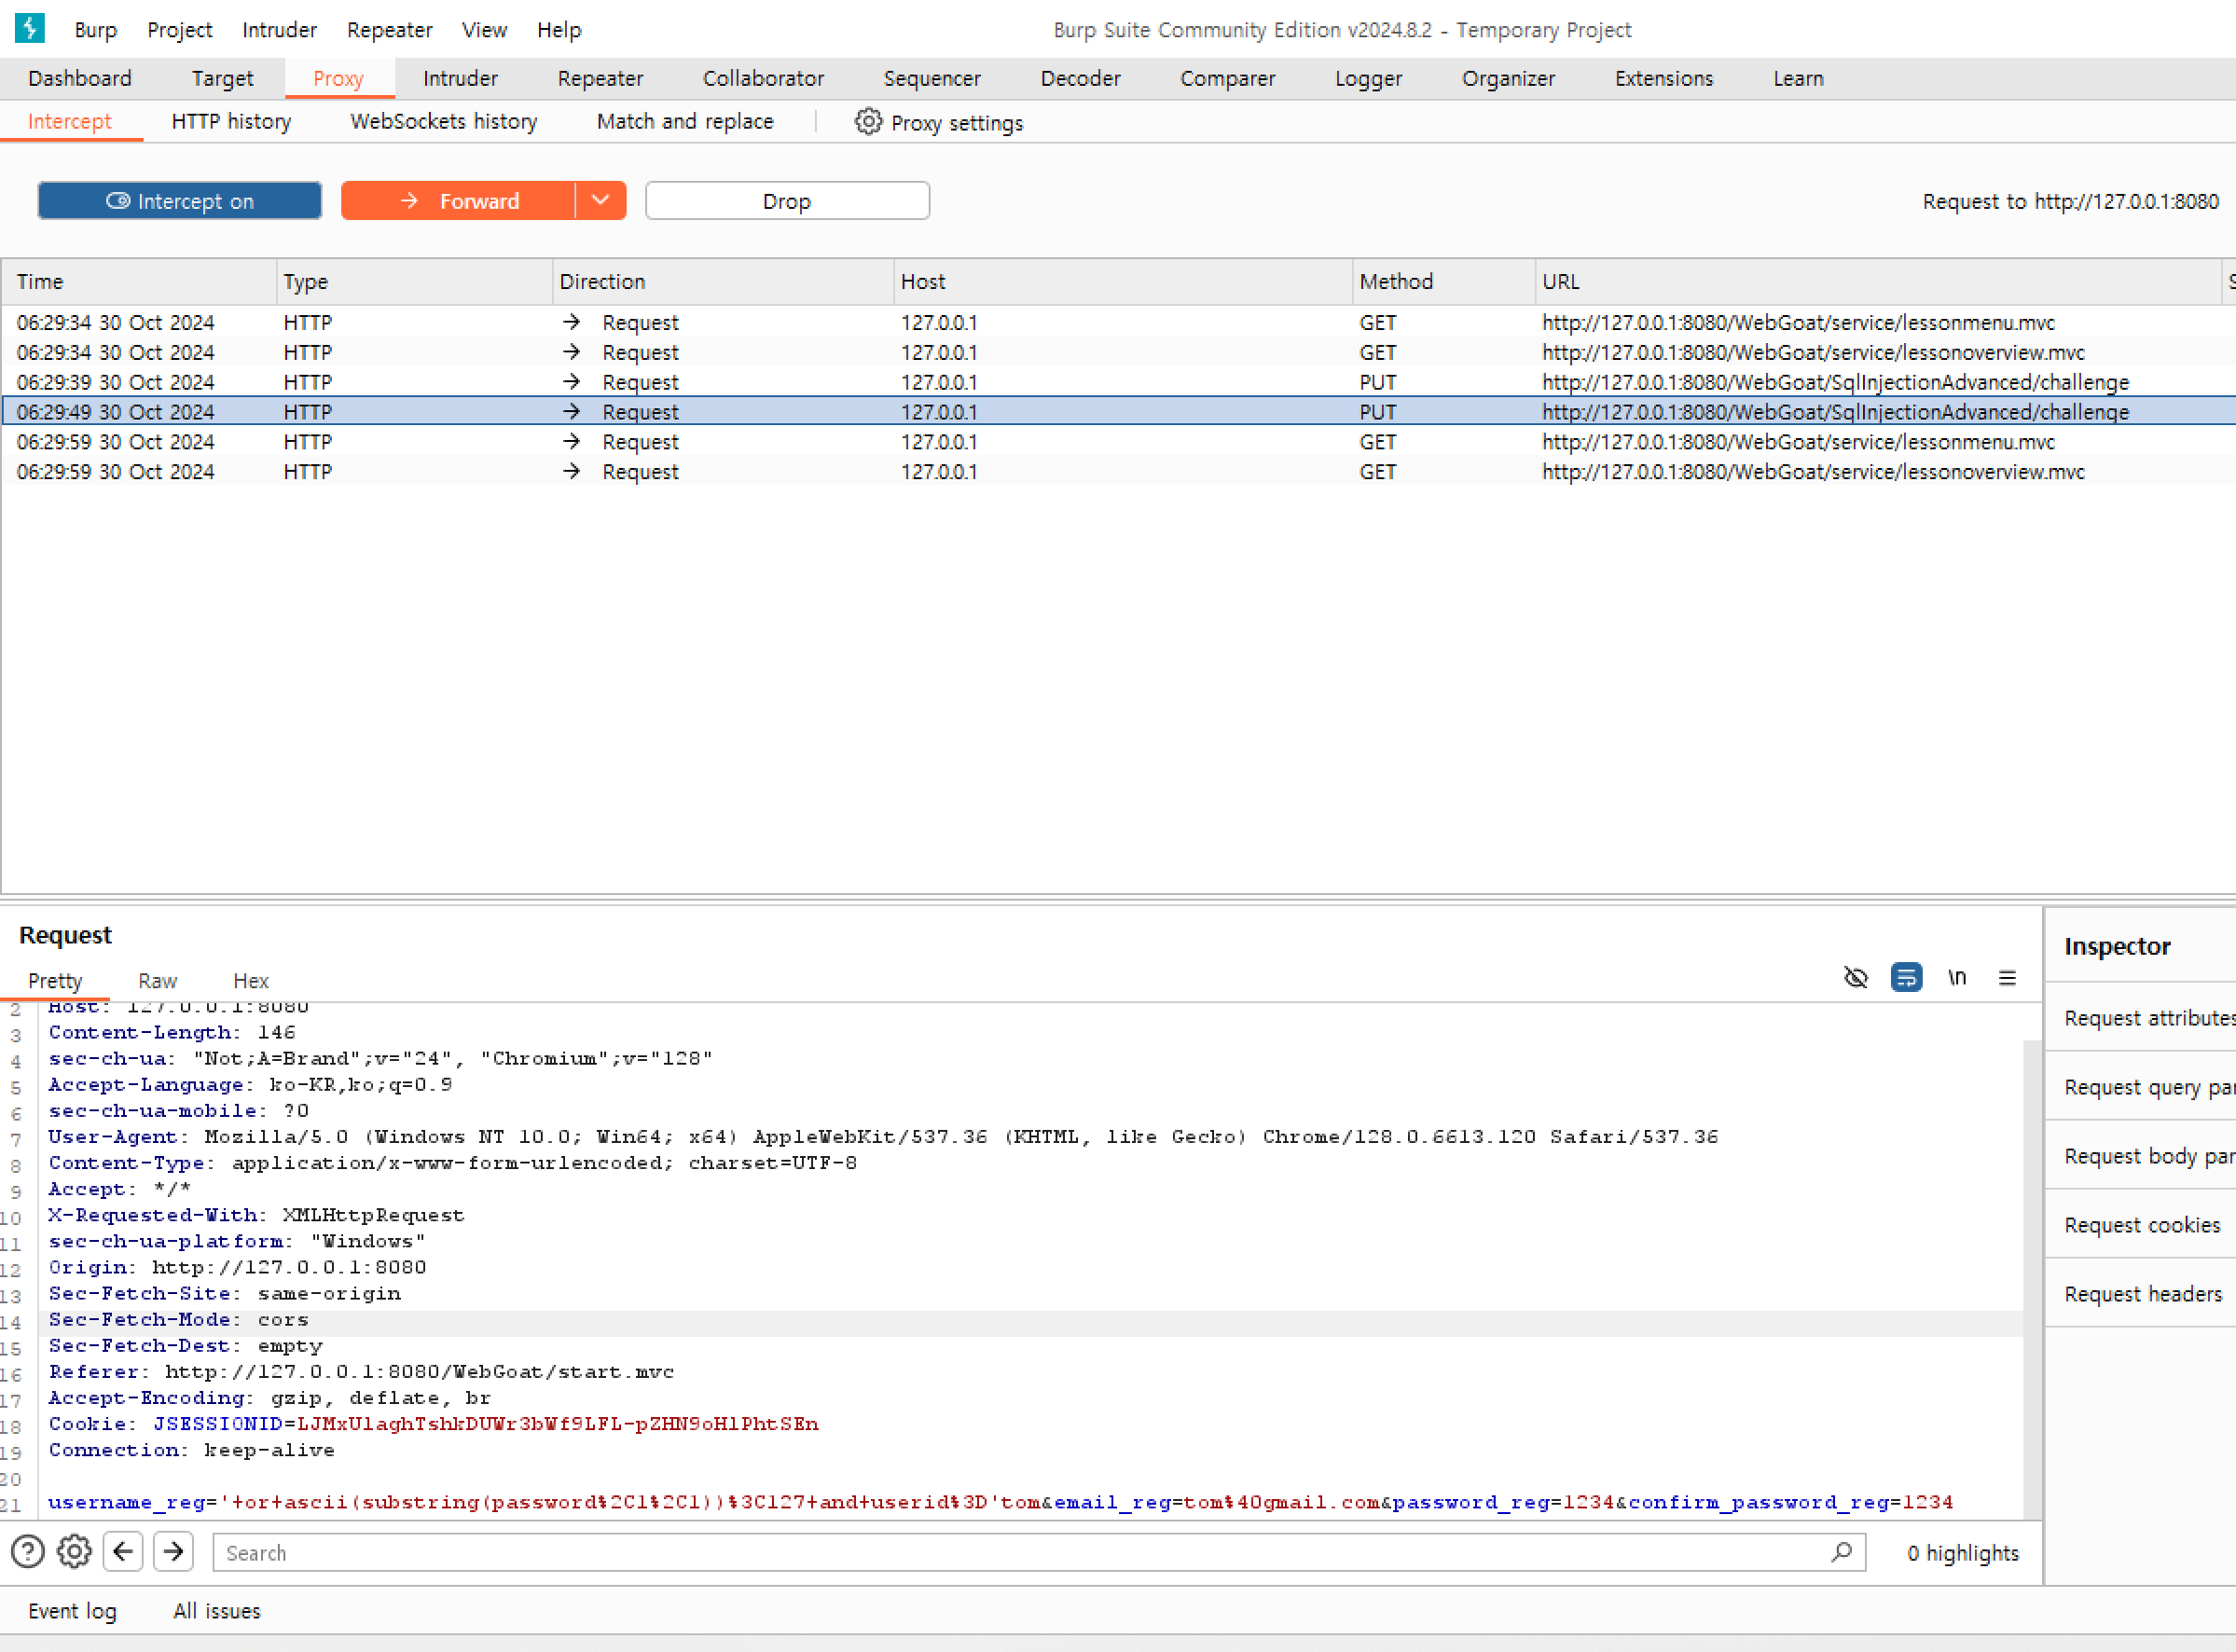Open the Match and replace sub-tab
Screen dimensions: 2236x1652
pos(685,121)
